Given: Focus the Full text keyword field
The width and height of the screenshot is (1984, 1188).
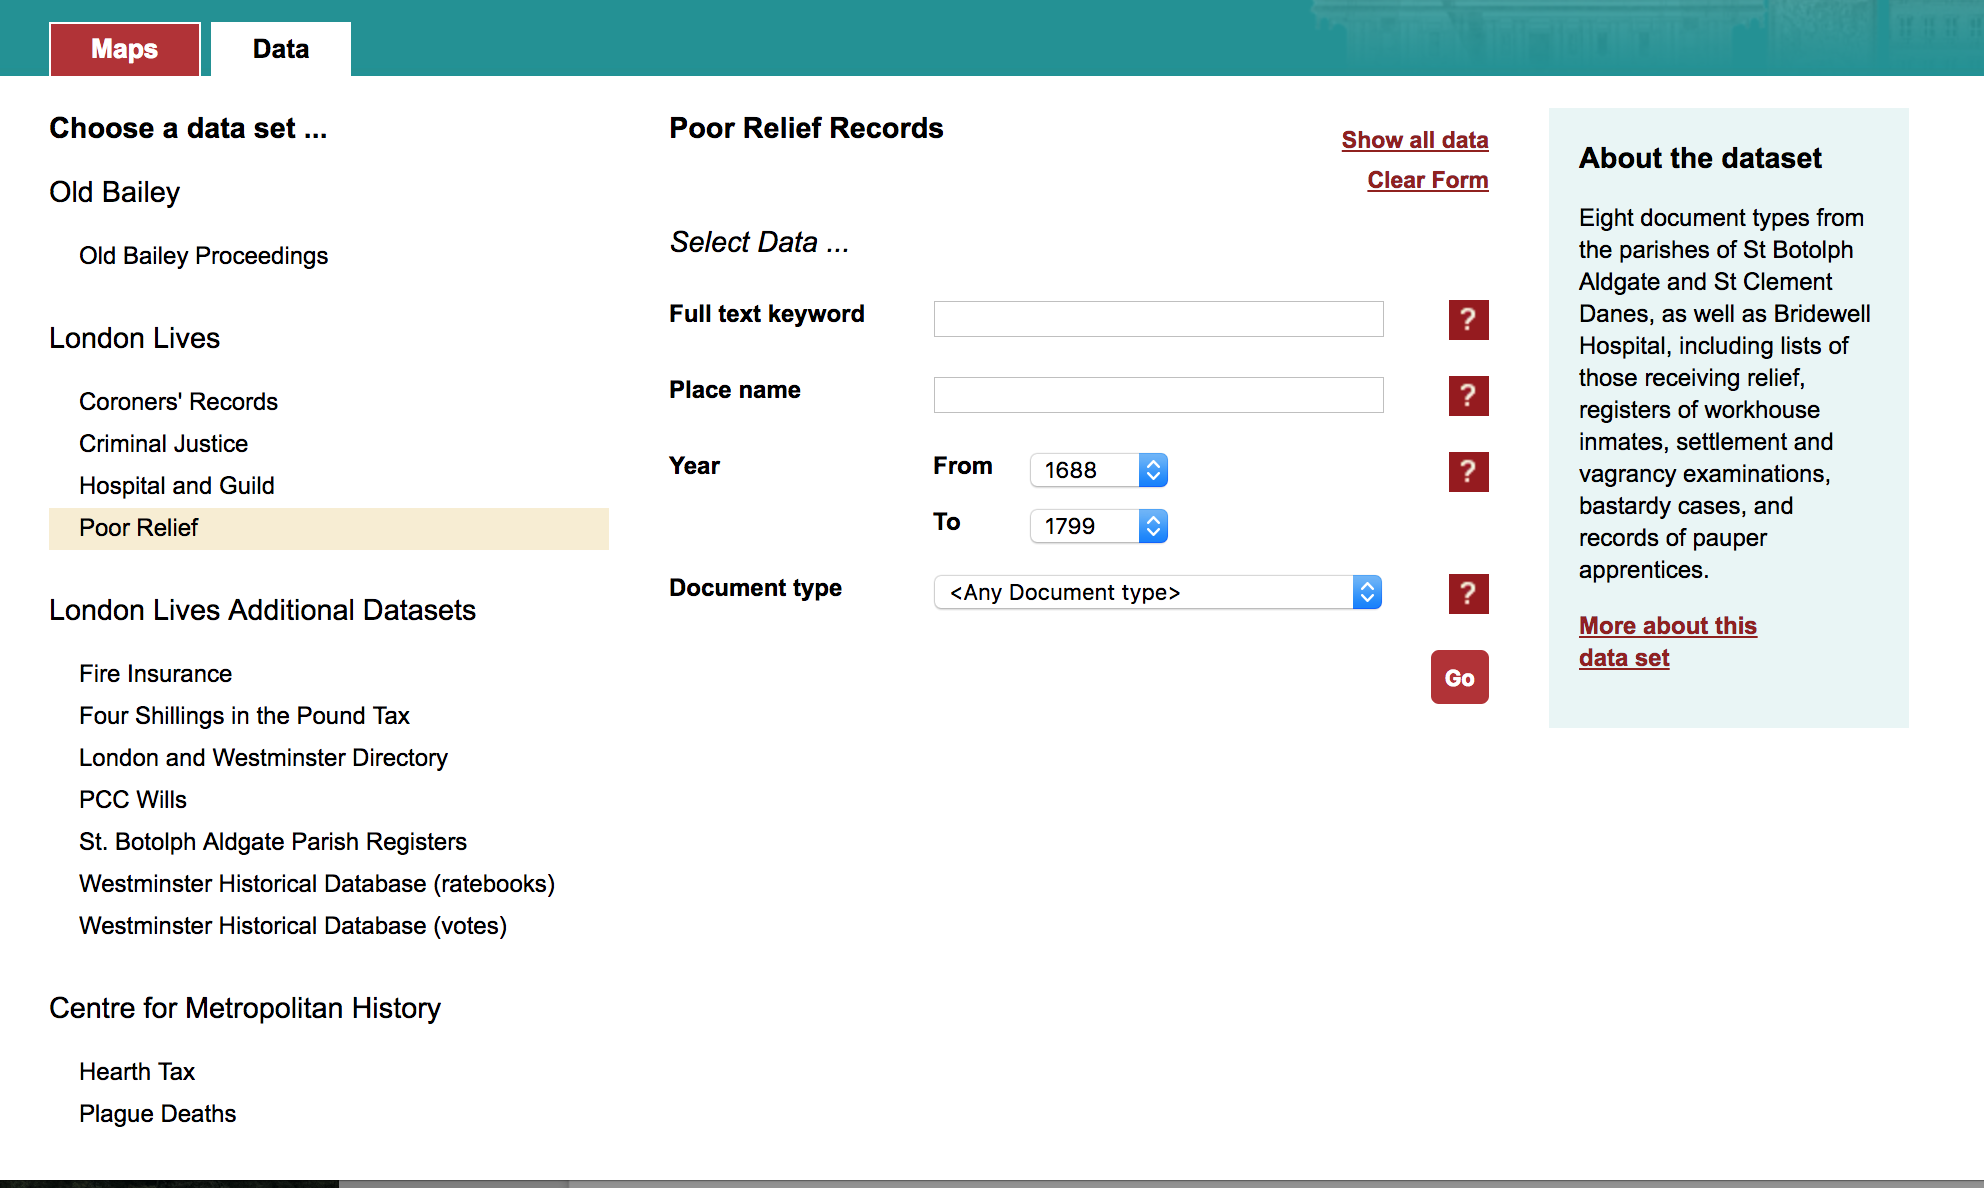Looking at the screenshot, I should 1158,319.
